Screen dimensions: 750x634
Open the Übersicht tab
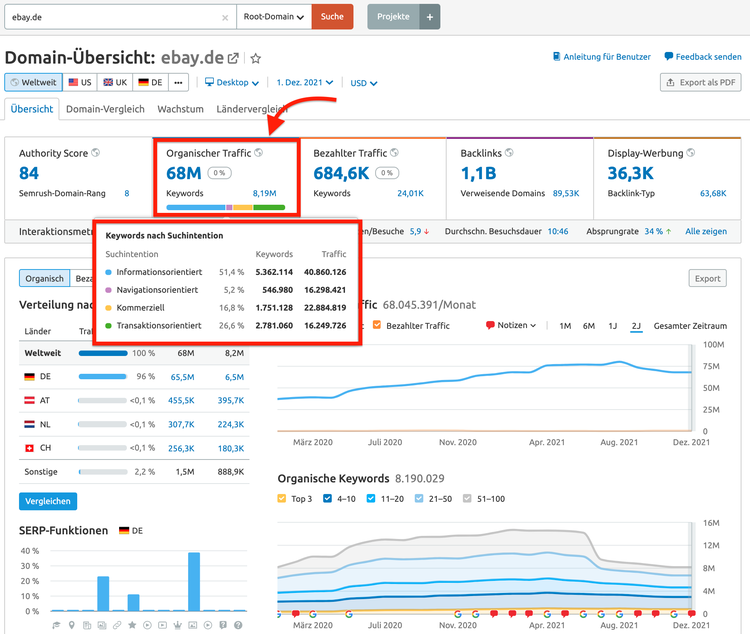[x=32, y=109]
